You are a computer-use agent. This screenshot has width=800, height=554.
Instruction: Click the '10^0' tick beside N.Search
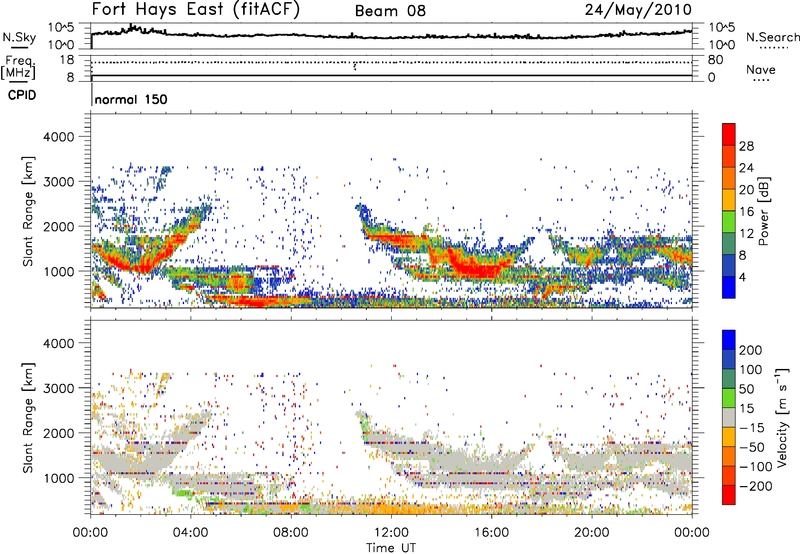tap(722, 45)
